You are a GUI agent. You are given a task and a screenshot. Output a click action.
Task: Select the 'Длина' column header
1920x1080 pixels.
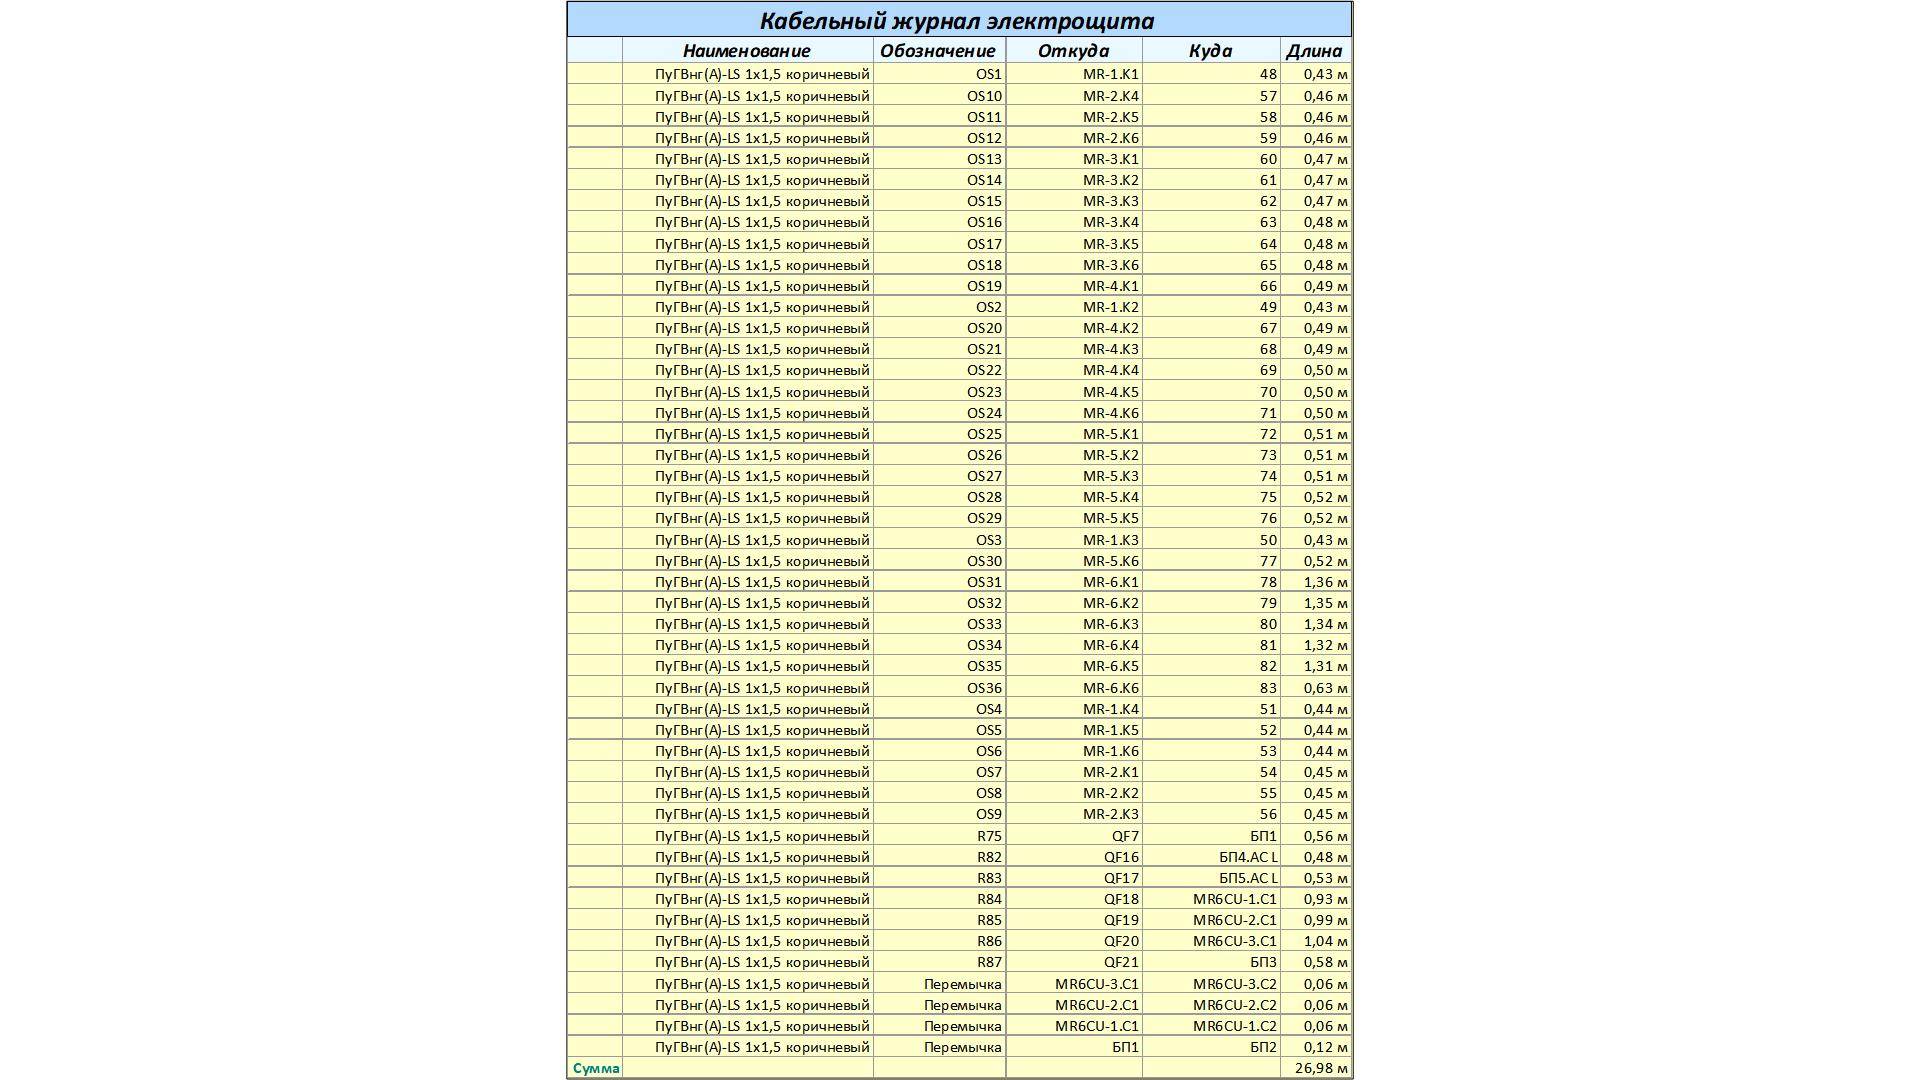point(1314,51)
